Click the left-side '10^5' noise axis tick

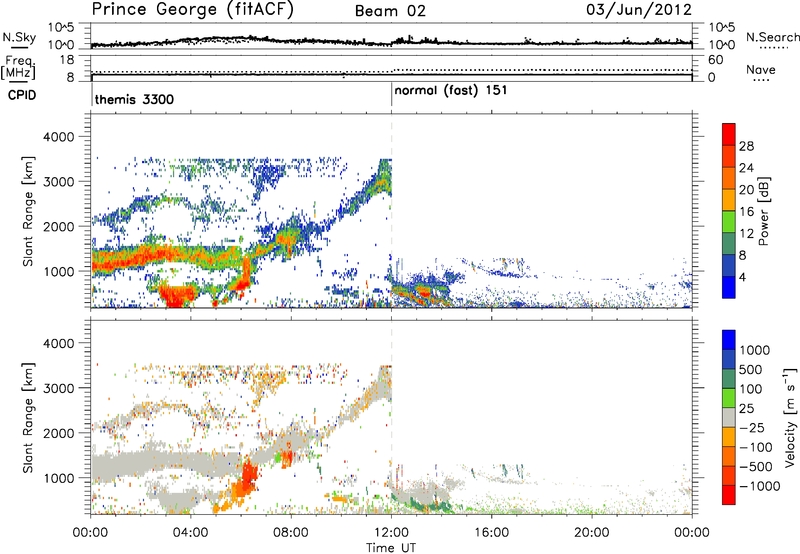click(61, 28)
